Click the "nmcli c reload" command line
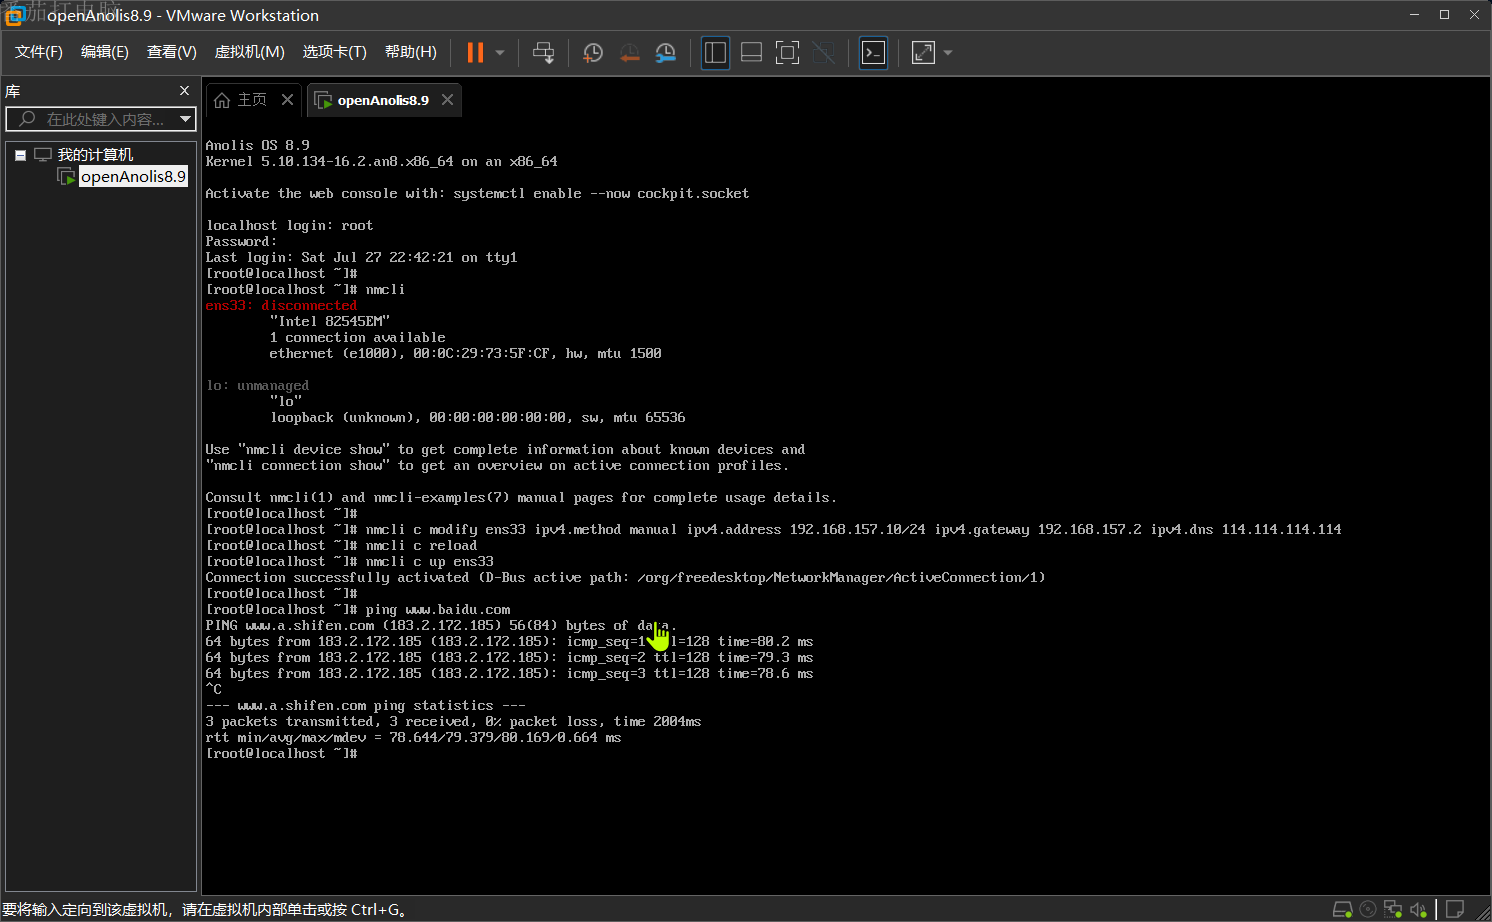 click(341, 545)
